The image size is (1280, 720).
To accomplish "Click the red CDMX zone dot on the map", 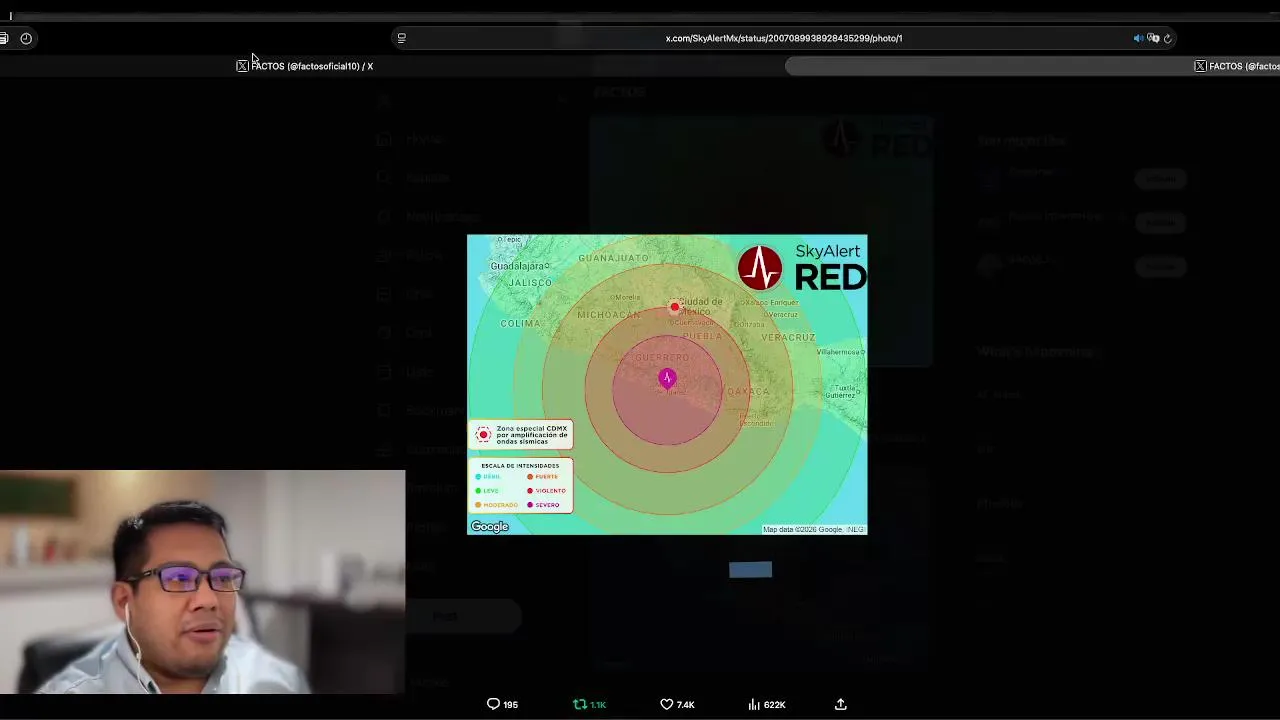I will 675,307.
